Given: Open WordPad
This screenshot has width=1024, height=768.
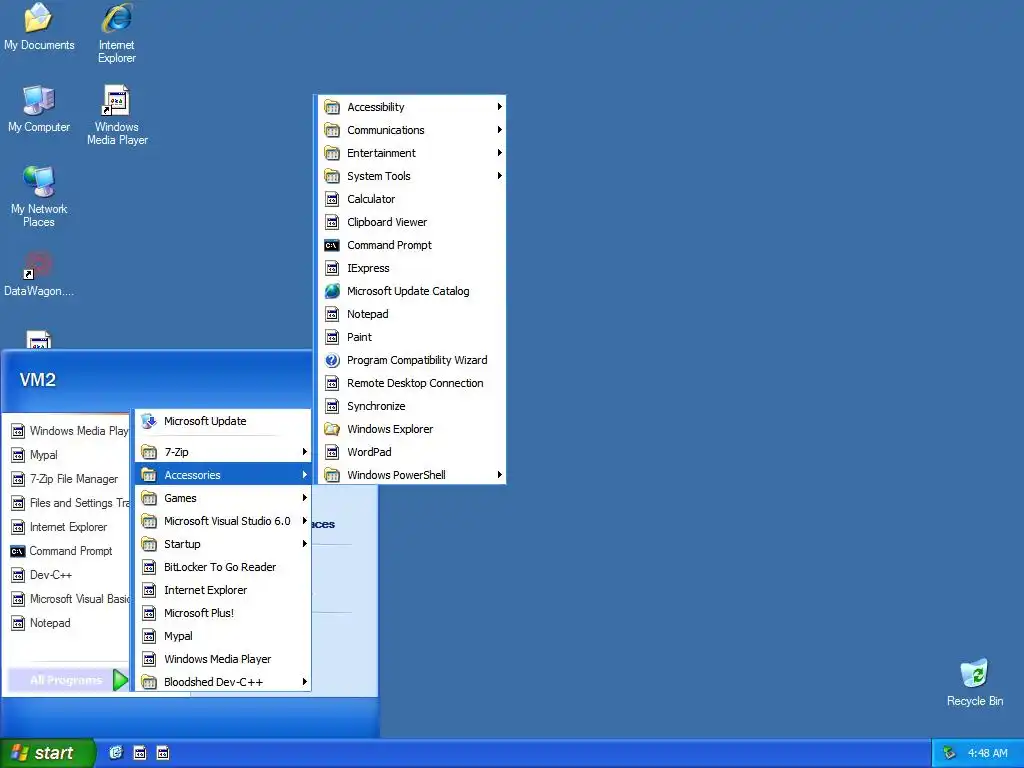Looking at the screenshot, I should coord(412,452).
